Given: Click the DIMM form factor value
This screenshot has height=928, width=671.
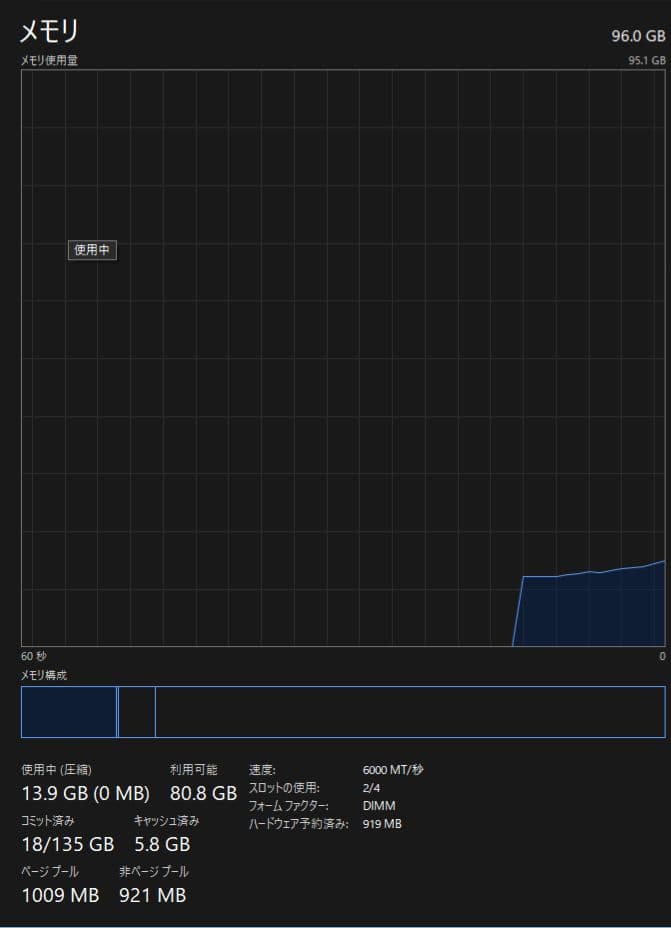Looking at the screenshot, I should pos(378,806).
